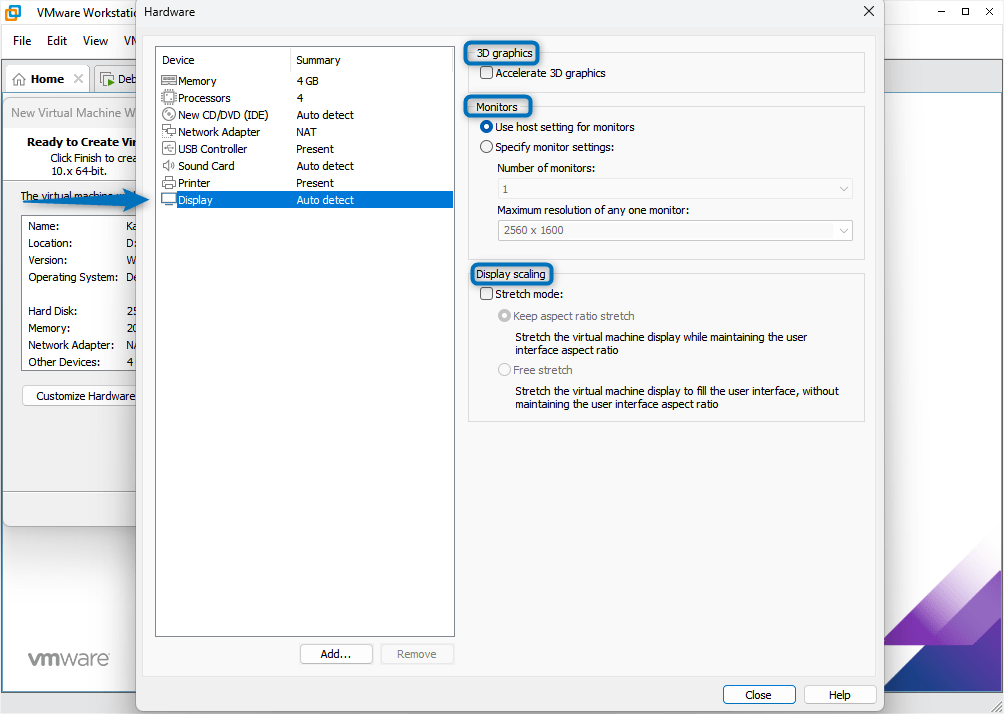1004x714 pixels.
Task: Click the Help button
Action: pyautogui.click(x=839, y=694)
